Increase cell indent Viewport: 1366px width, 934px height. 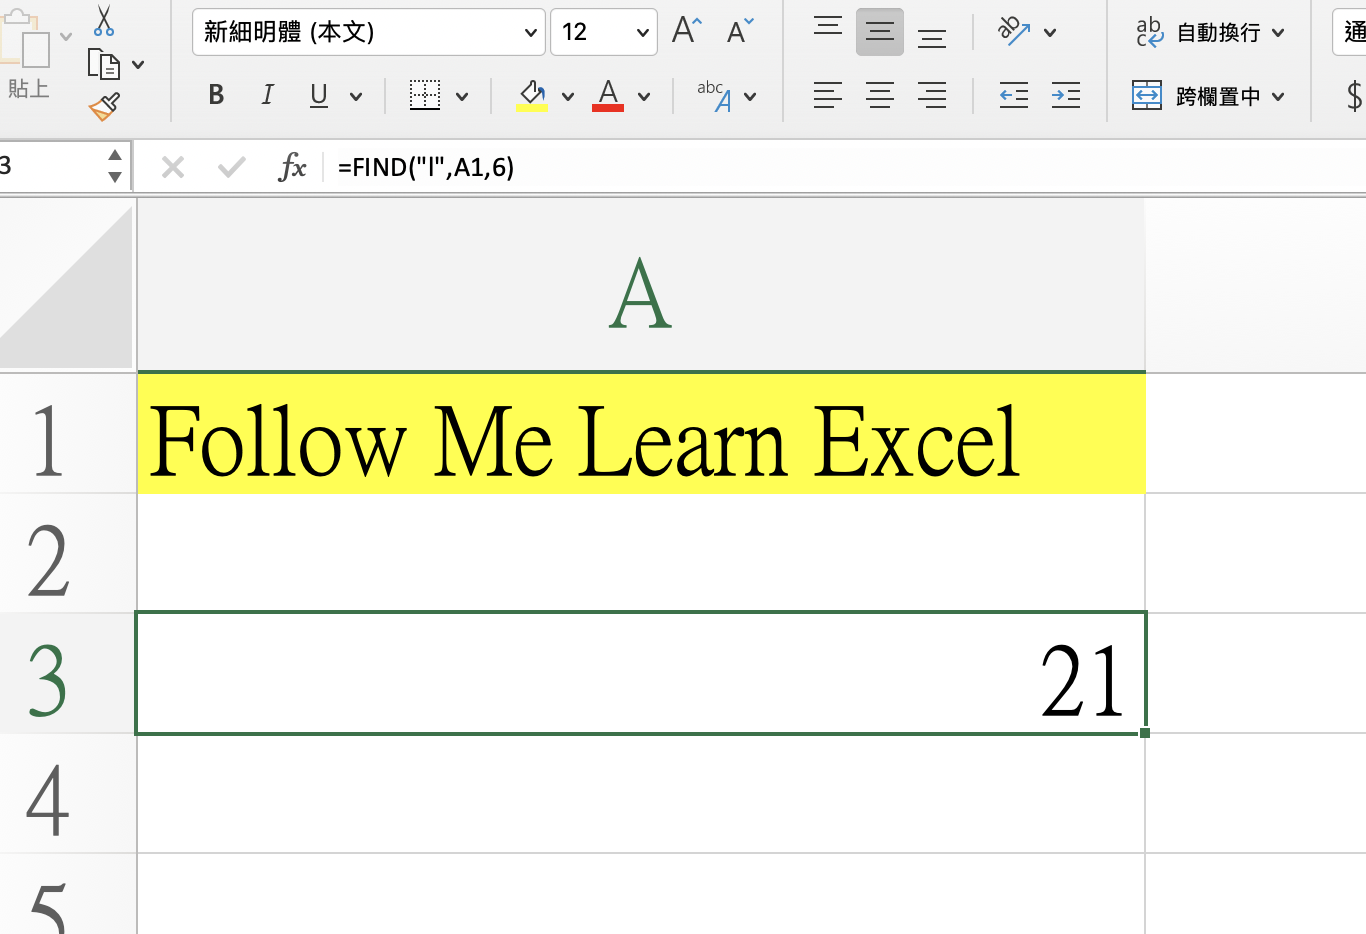click(x=1066, y=96)
